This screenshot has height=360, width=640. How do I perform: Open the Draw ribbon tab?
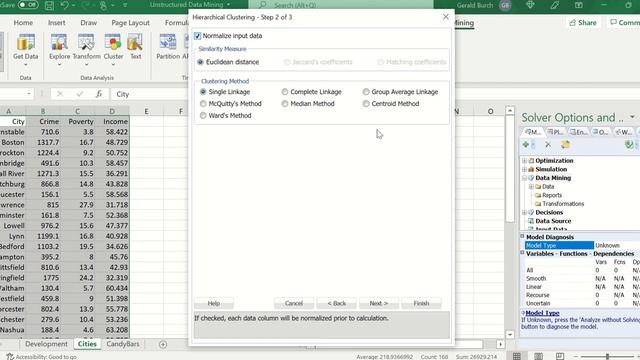(89, 23)
